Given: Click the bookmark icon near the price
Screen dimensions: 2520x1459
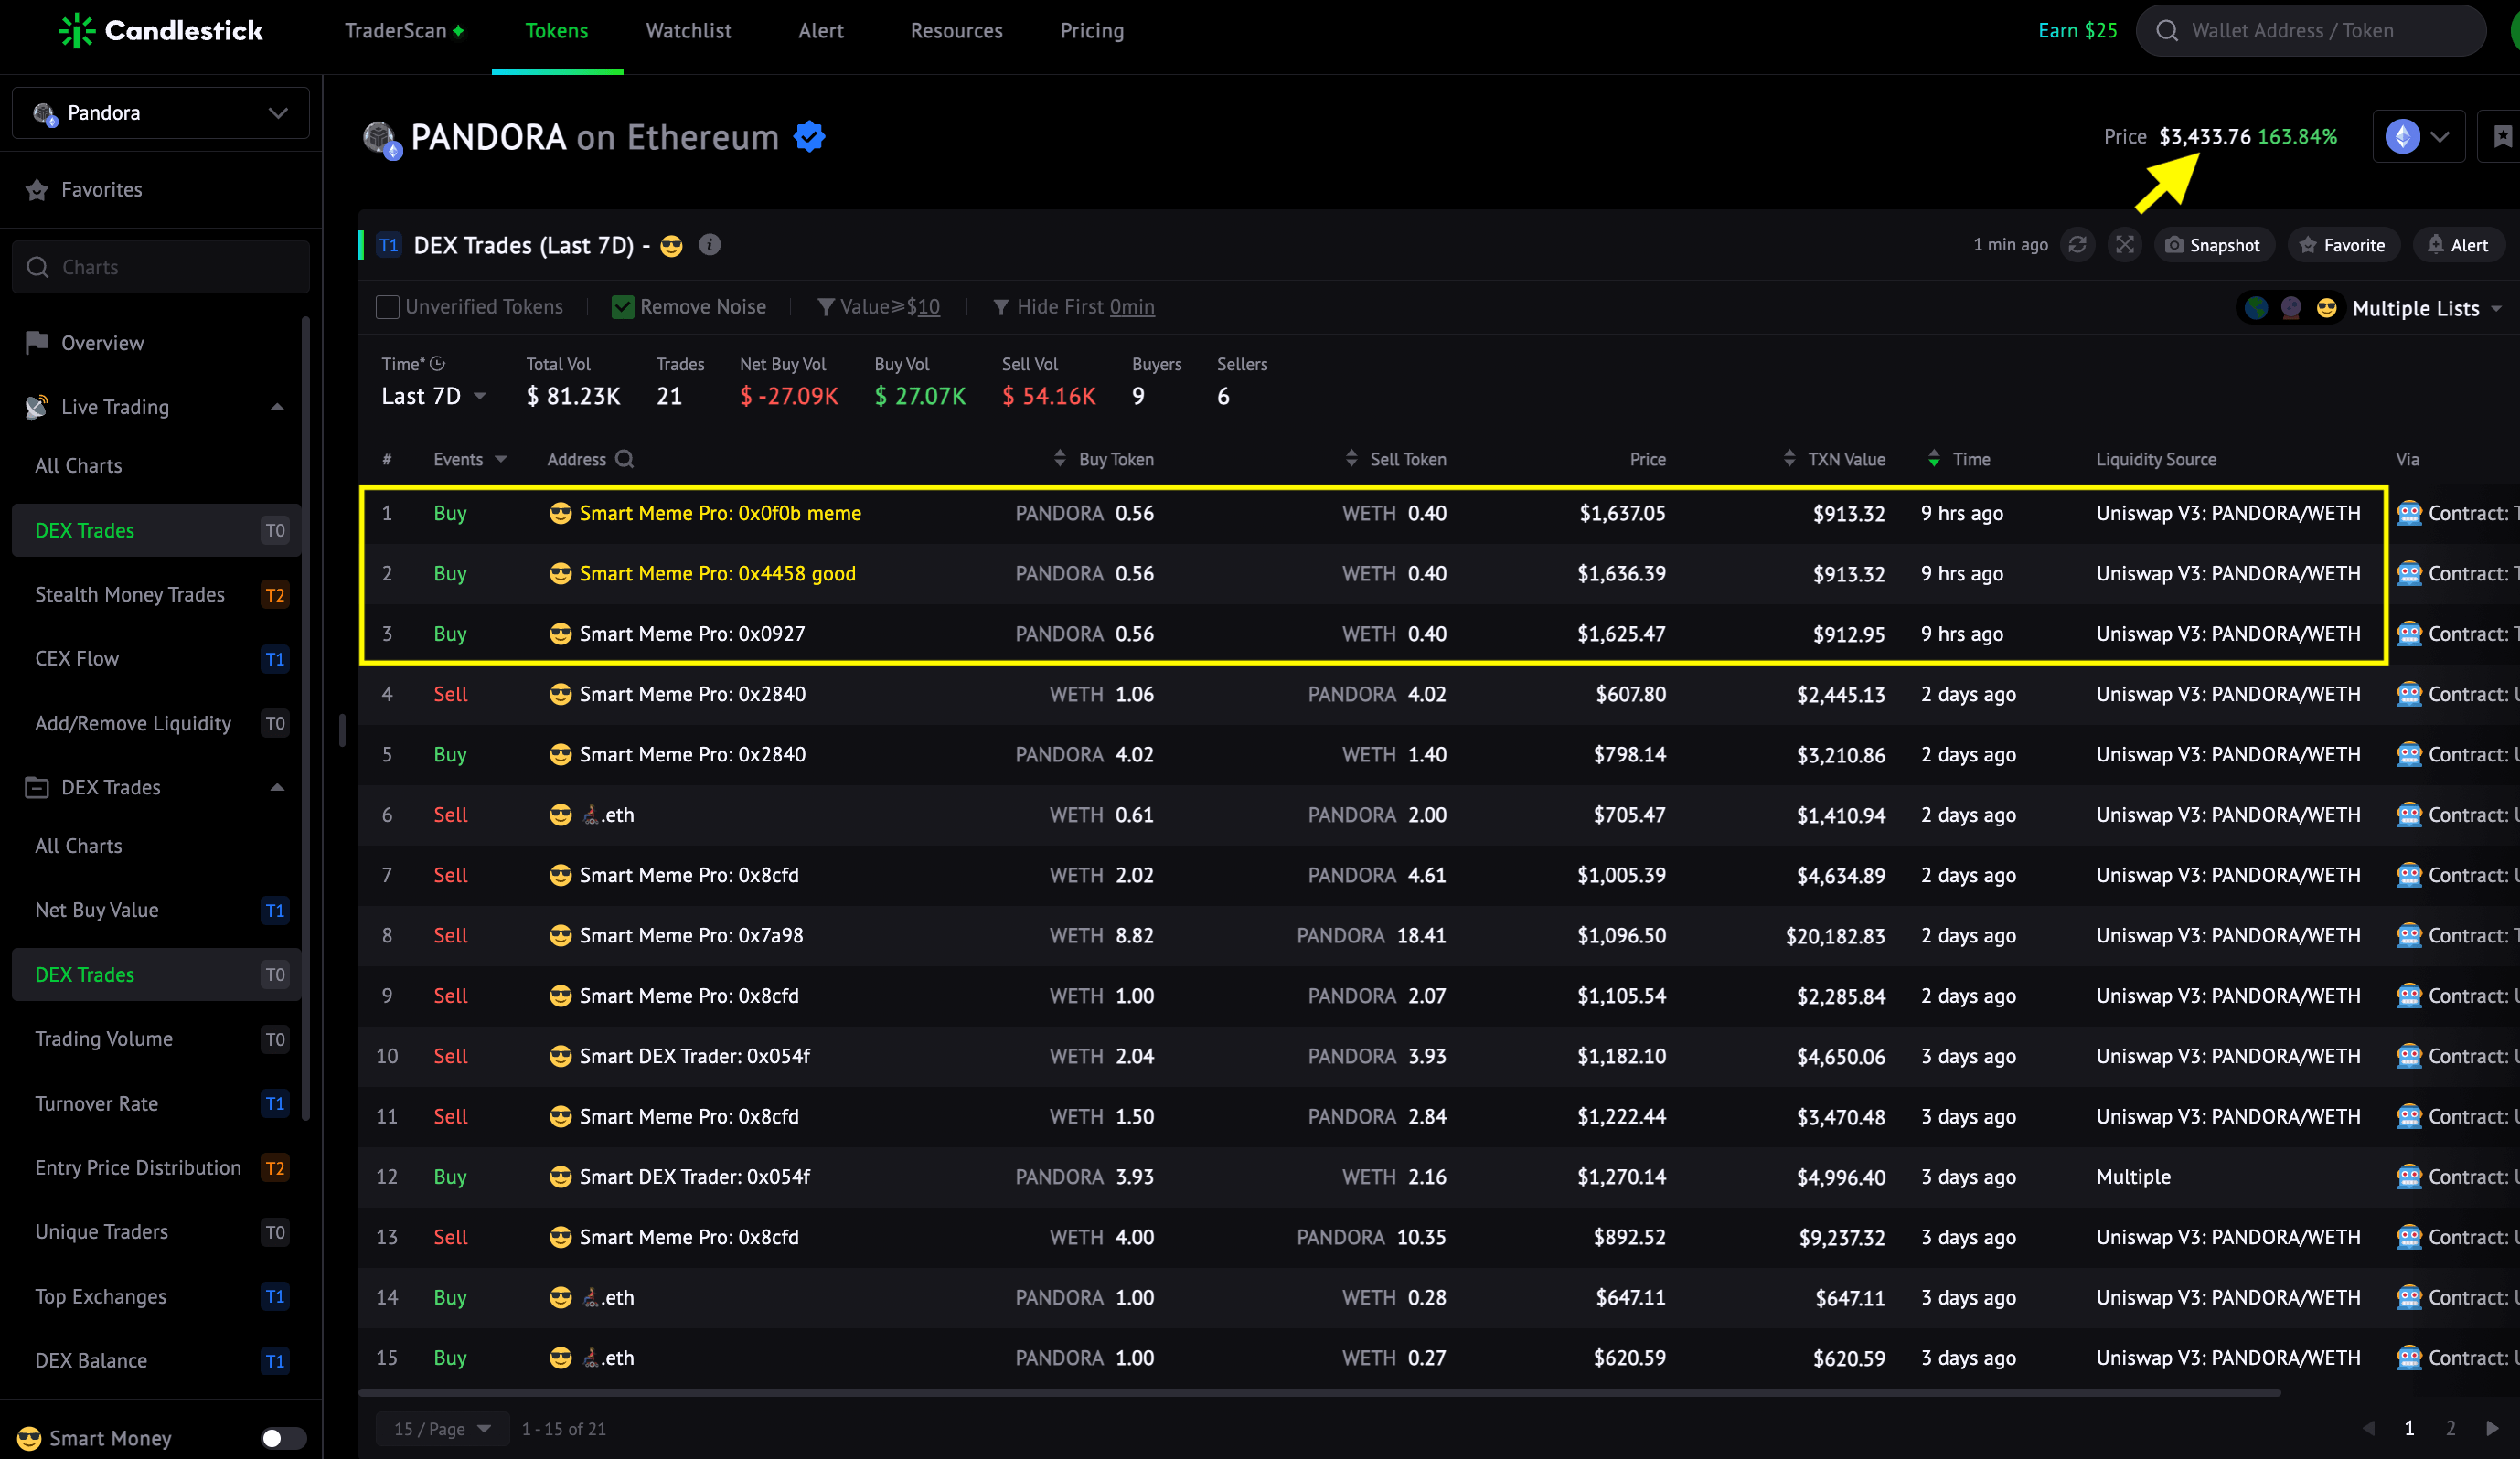Looking at the screenshot, I should (2502, 137).
